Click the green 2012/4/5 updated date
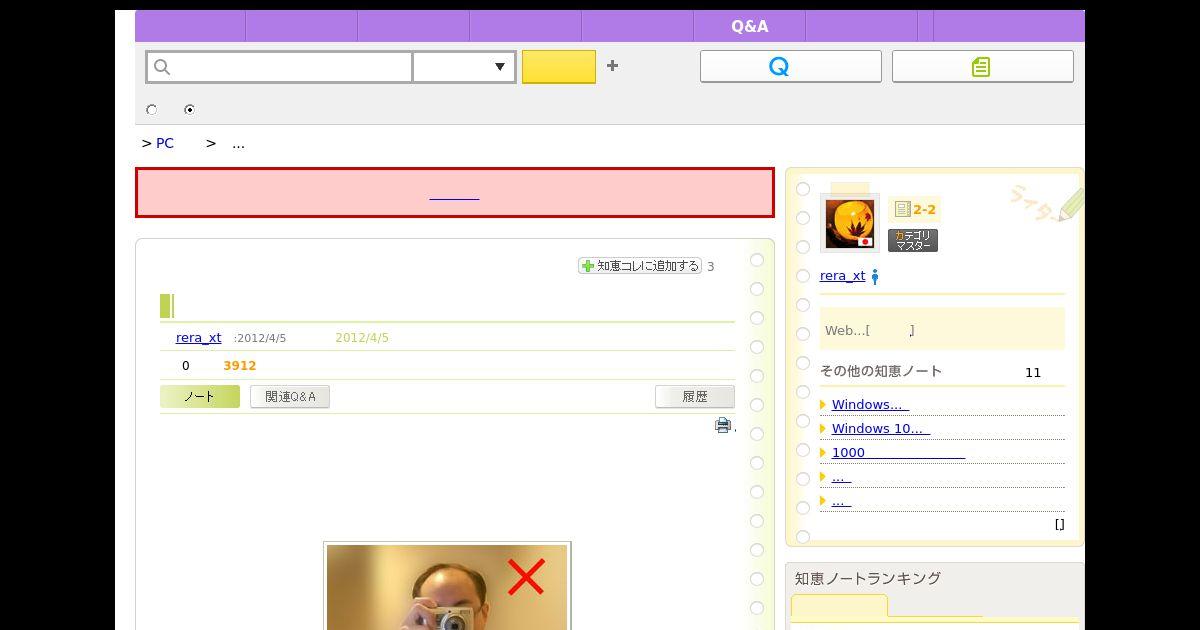This screenshot has height=630, width=1200. pos(362,338)
